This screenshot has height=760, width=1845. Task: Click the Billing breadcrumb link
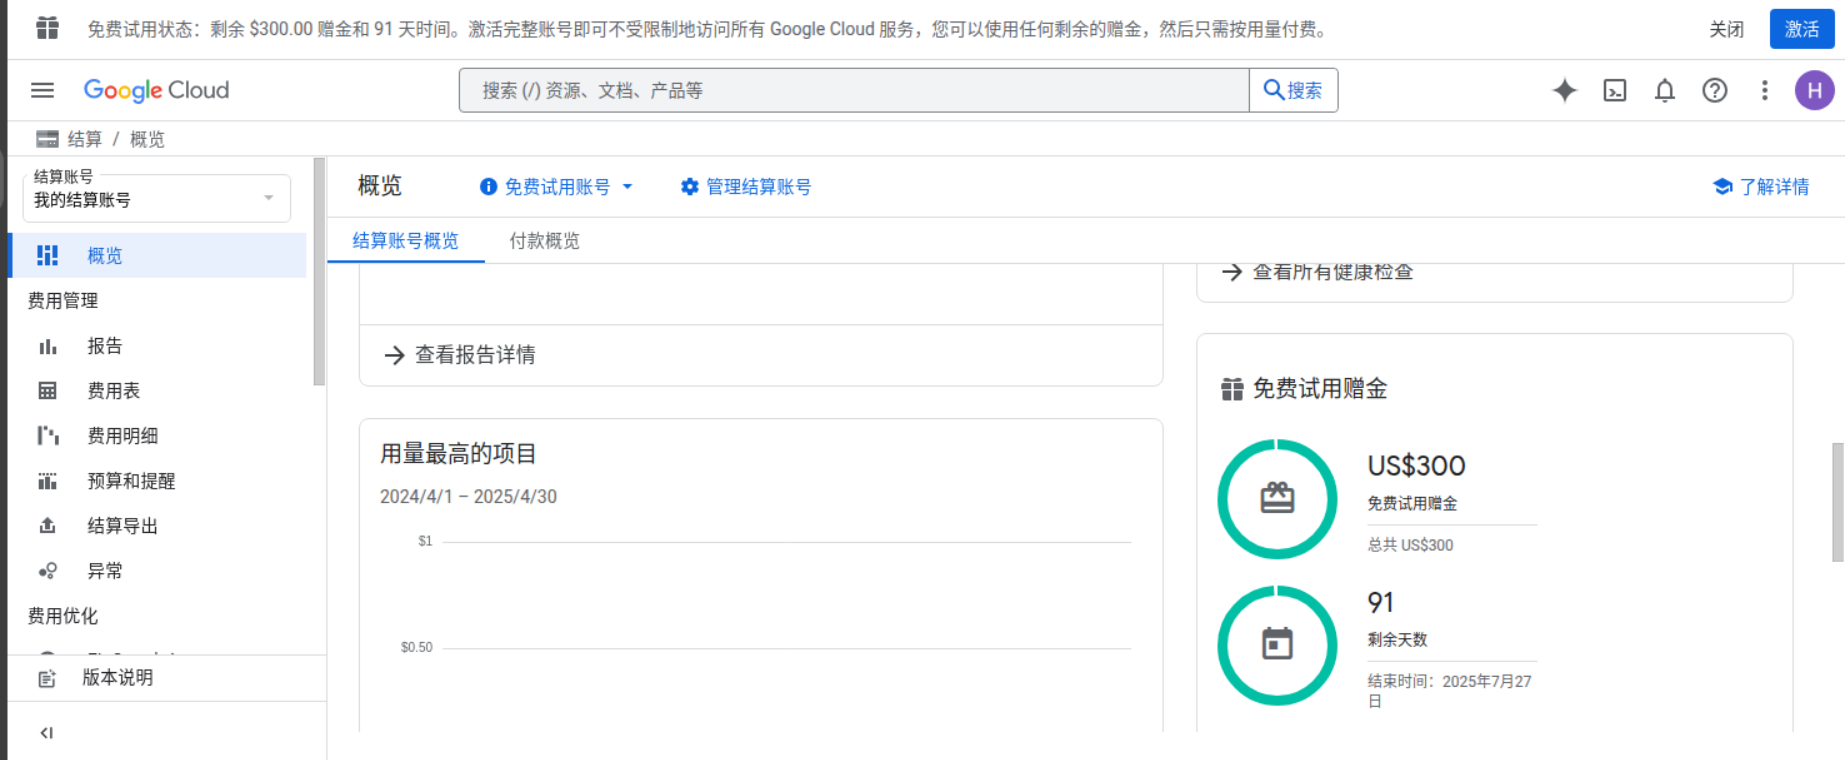pos(84,139)
